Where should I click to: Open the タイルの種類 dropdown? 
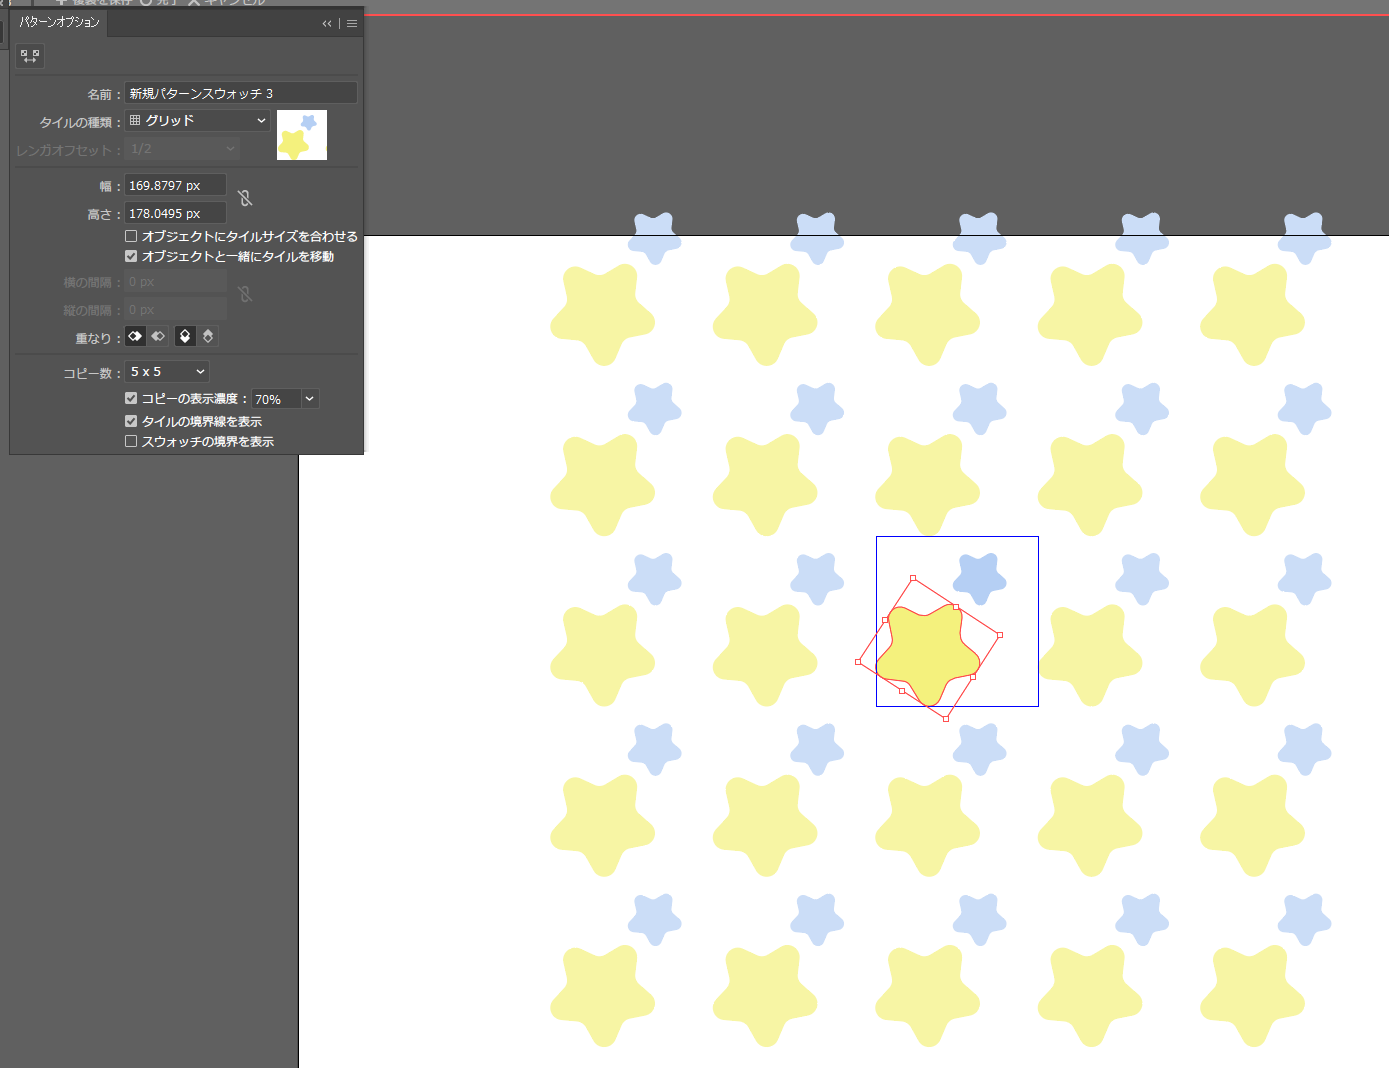point(197,120)
